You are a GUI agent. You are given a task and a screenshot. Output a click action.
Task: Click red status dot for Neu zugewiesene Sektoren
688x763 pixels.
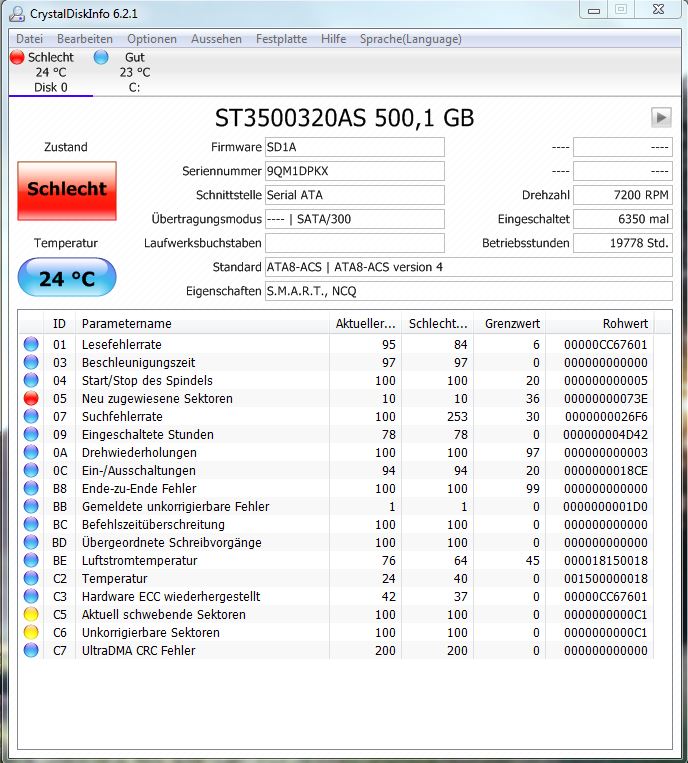[31, 398]
